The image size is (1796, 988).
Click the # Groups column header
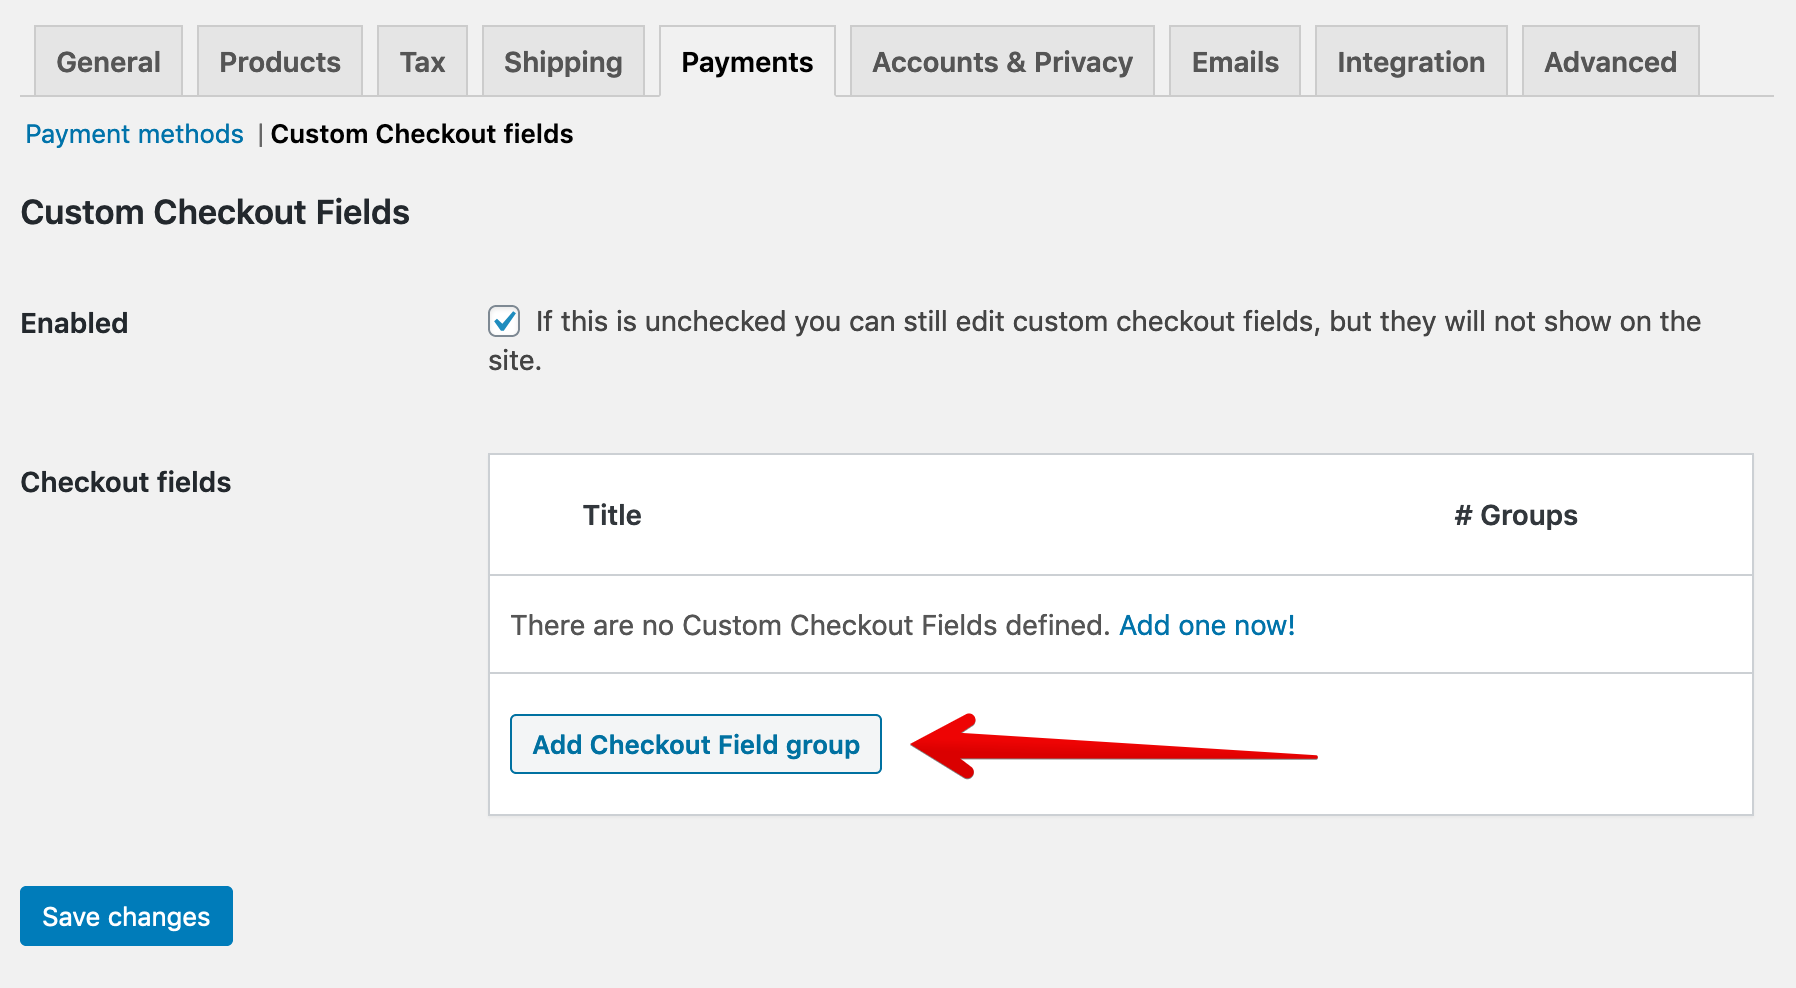click(1515, 515)
